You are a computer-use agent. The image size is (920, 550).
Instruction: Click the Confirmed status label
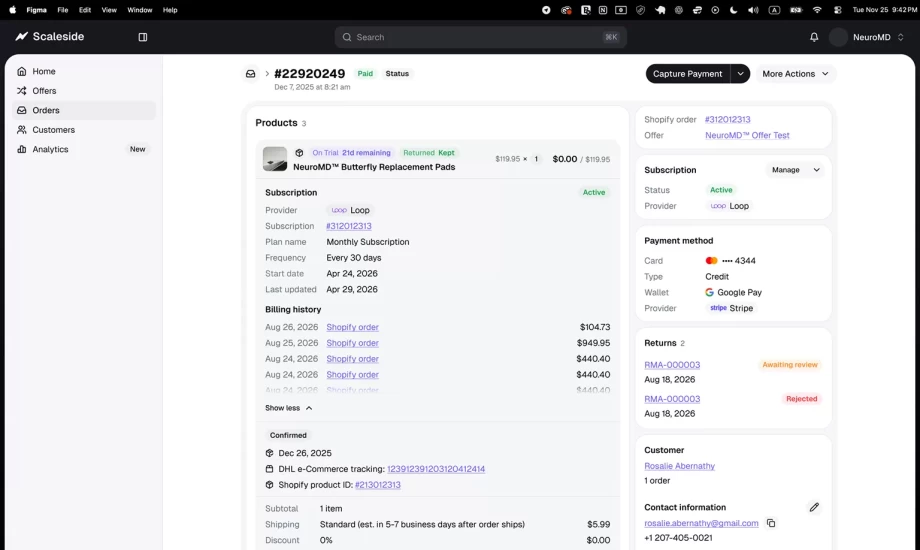pyautogui.click(x=288, y=436)
